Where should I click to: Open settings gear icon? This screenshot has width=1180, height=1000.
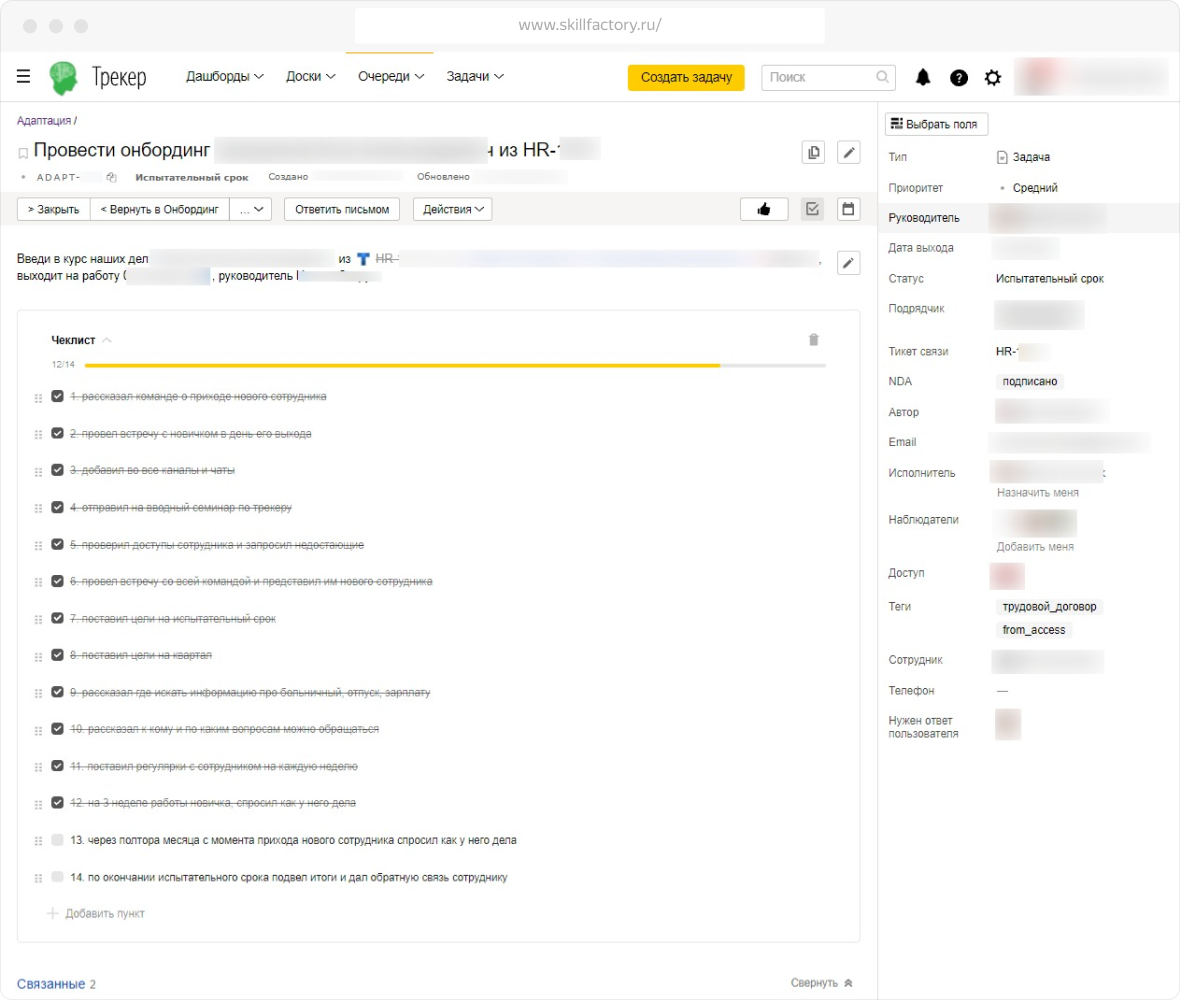click(x=993, y=78)
